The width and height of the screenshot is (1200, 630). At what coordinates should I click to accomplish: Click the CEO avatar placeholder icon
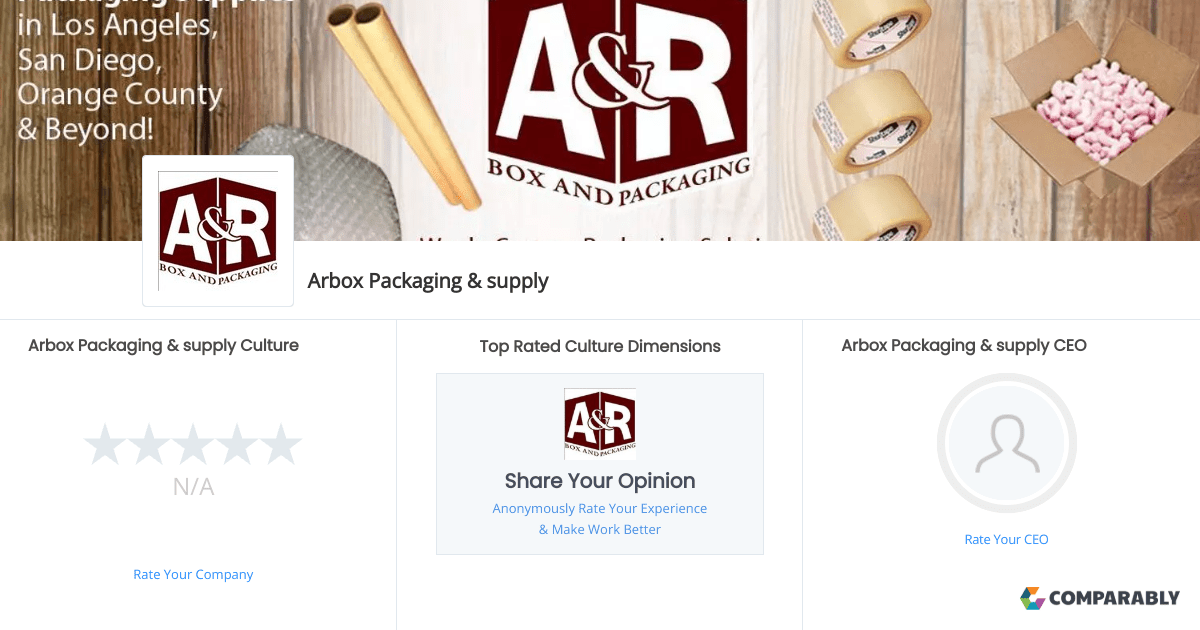[1006, 443]
